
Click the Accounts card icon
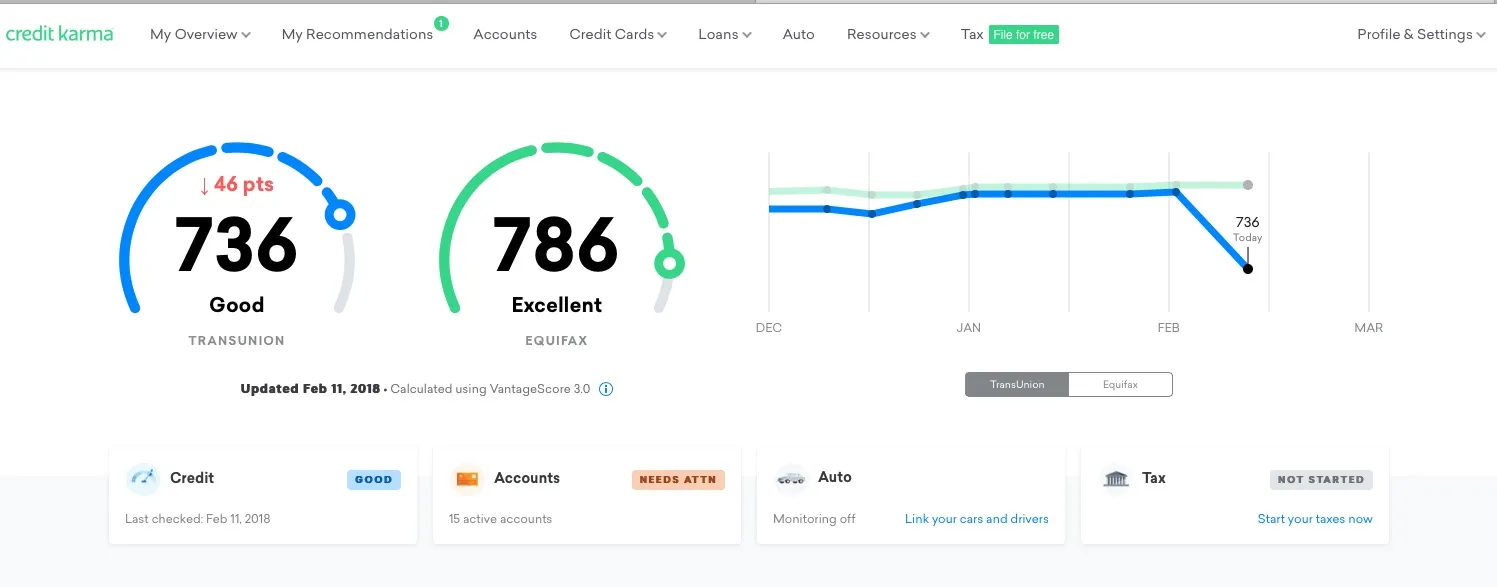coord(467,479)
